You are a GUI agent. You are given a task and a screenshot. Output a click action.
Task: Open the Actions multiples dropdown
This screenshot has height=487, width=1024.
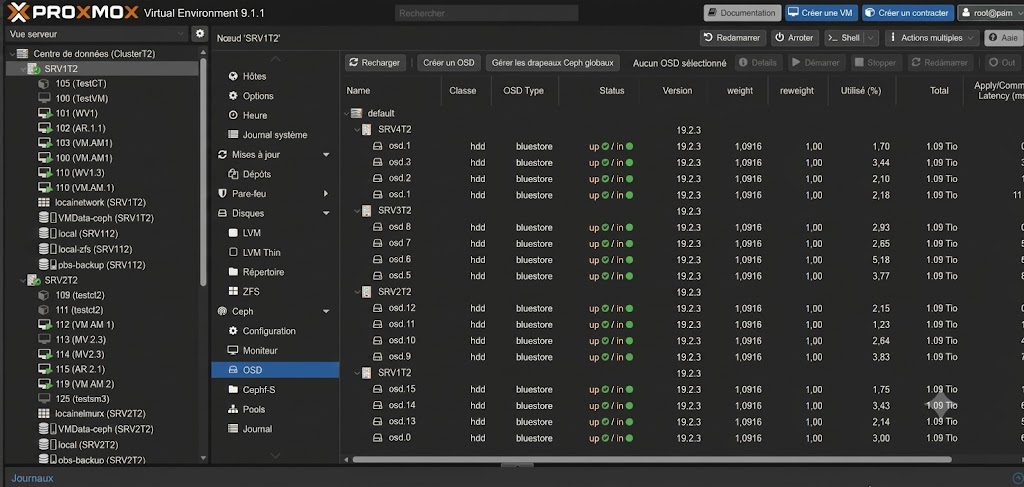932,38
